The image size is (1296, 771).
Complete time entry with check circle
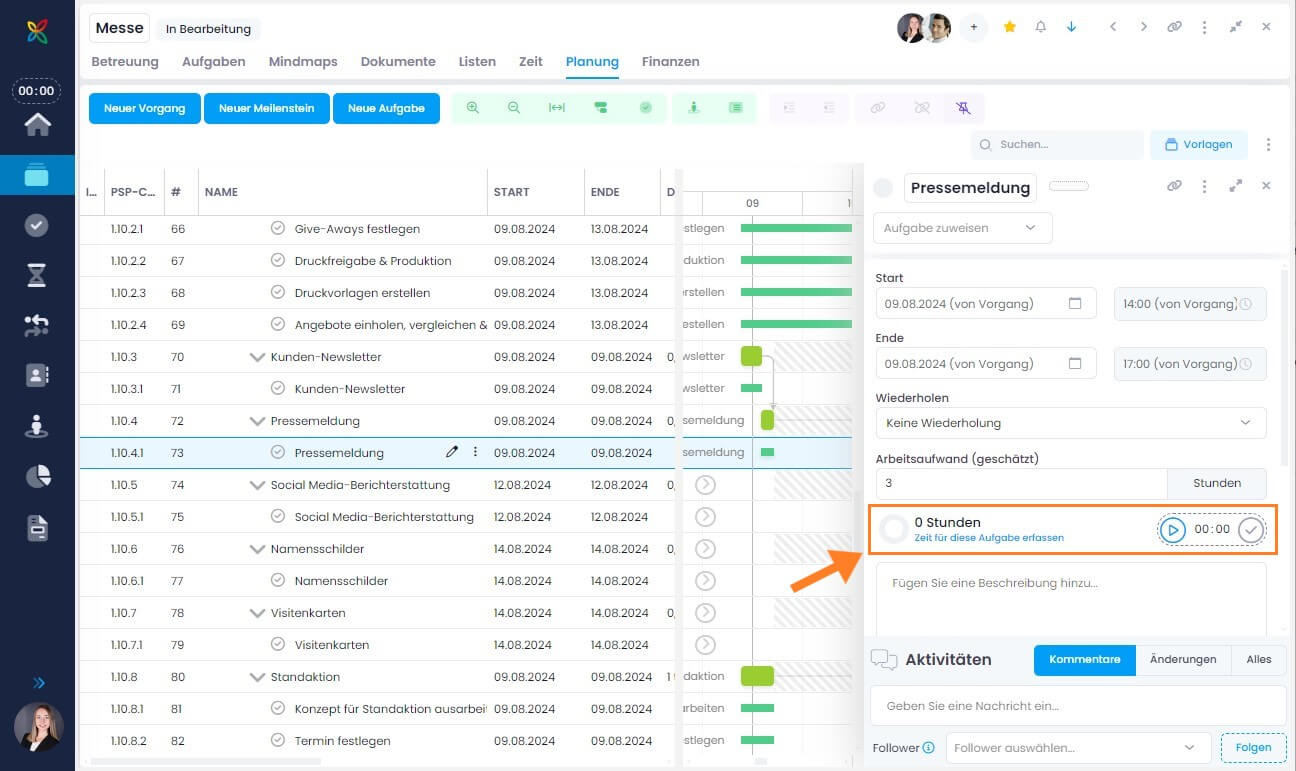point(1251,529)
